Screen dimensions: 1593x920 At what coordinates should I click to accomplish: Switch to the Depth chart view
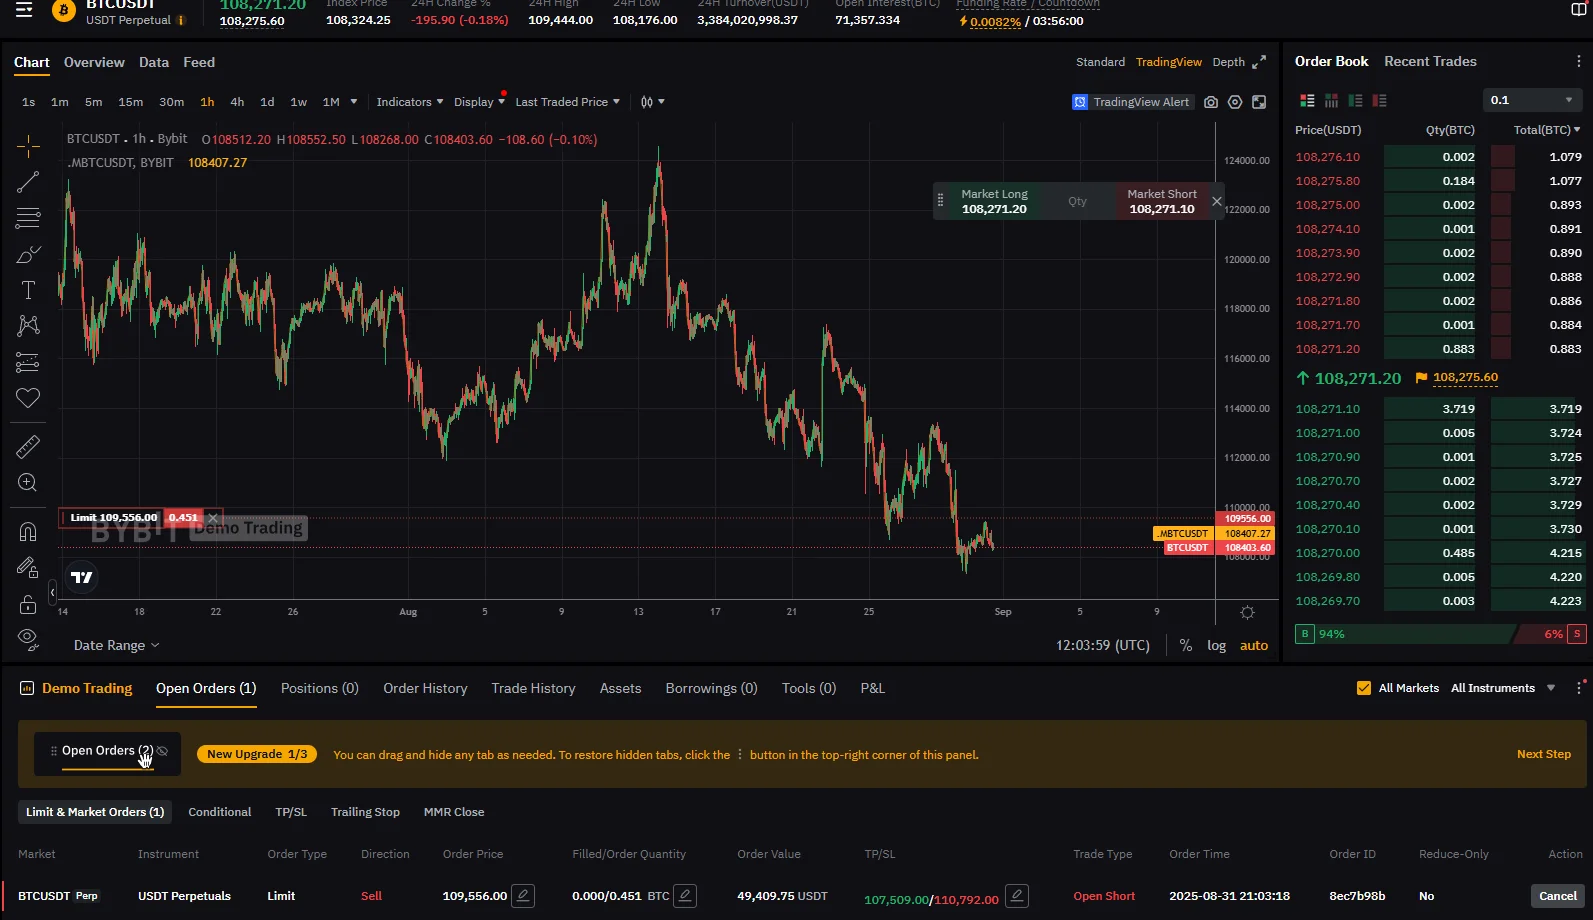(1228, 62)
